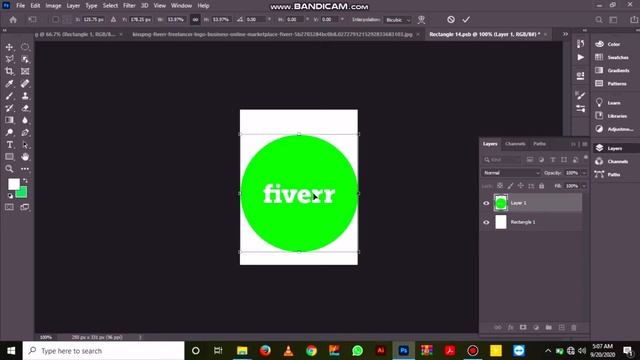
Task: Select the Hand tool
Action: 25,157
